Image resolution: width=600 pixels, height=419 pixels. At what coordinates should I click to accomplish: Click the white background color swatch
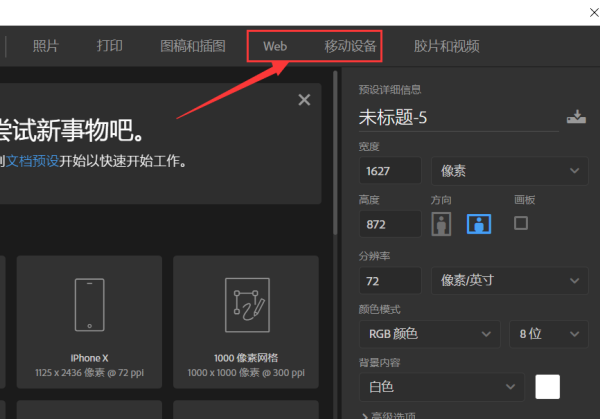click(547, 386)
